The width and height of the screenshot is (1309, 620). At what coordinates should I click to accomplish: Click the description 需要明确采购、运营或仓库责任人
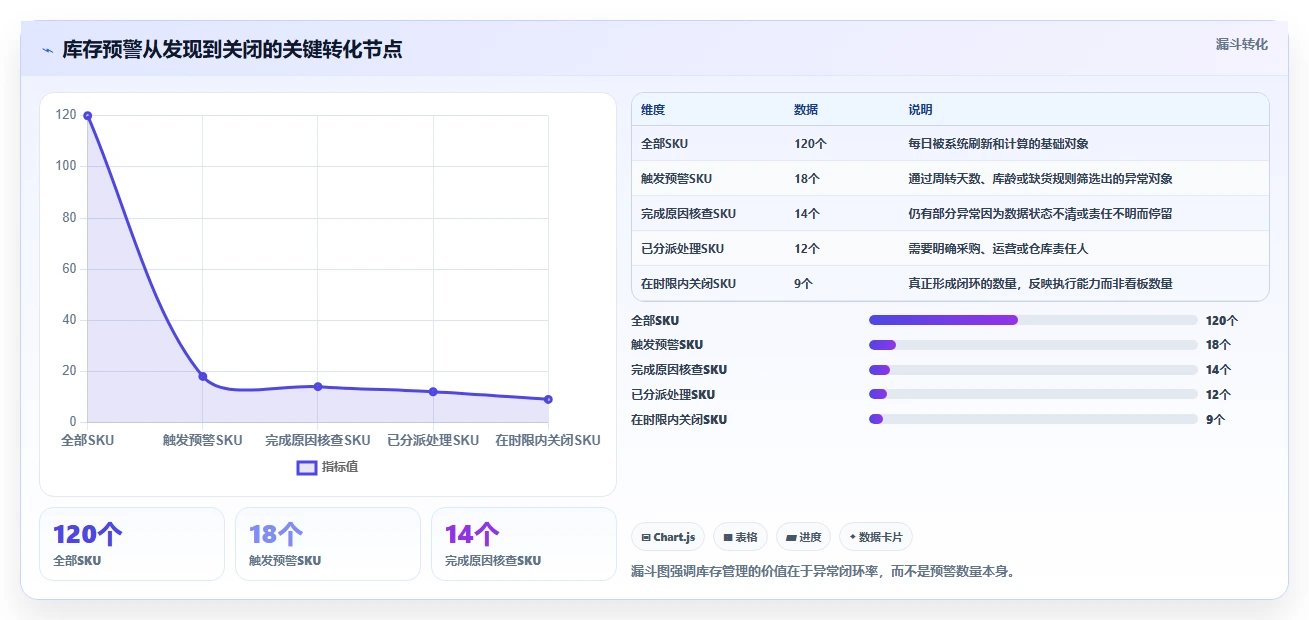click(998, 249)
